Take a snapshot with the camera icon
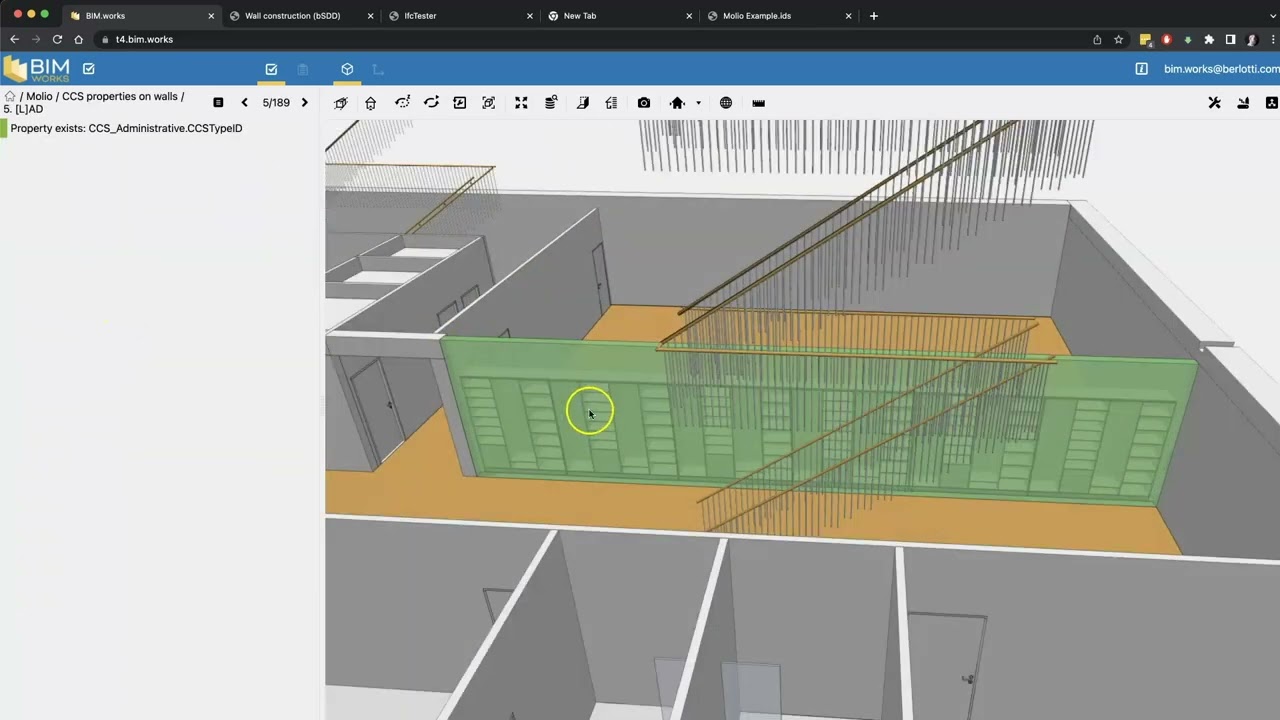This screenshot has width=1280, height=720. 644,103
